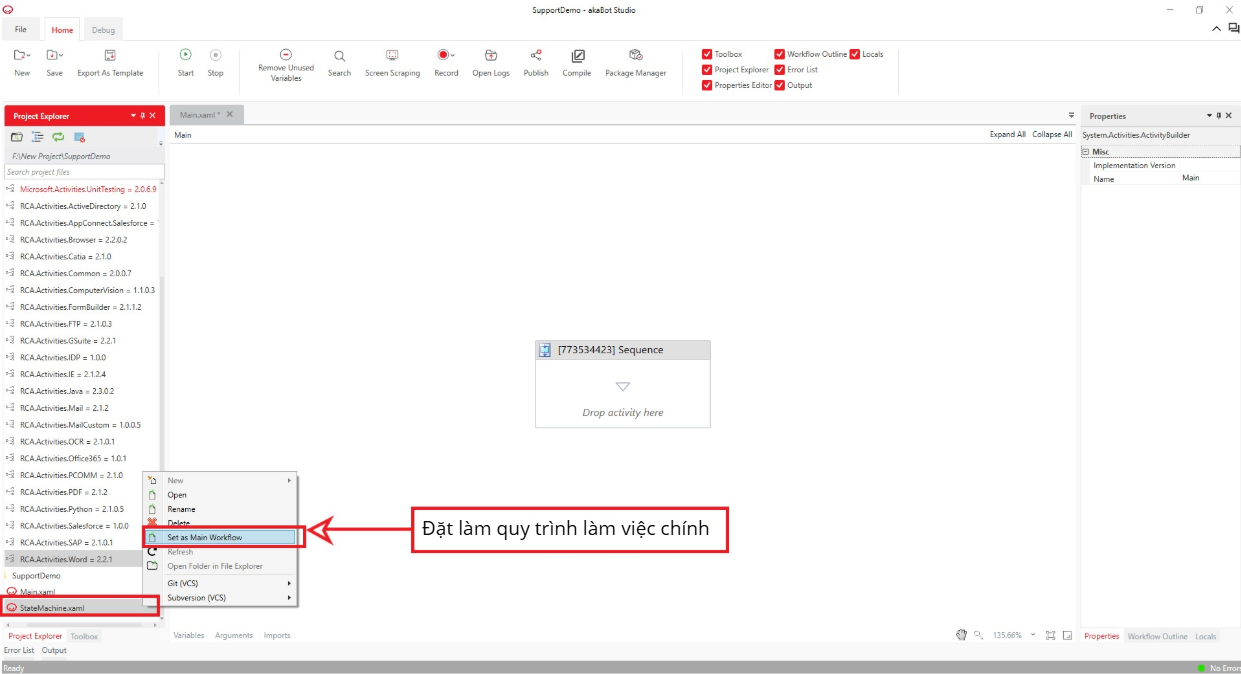Open the Properties panel options dropdown
Screen dimensions: 1241x674
pyautogui.click(x=1209, y=116)
